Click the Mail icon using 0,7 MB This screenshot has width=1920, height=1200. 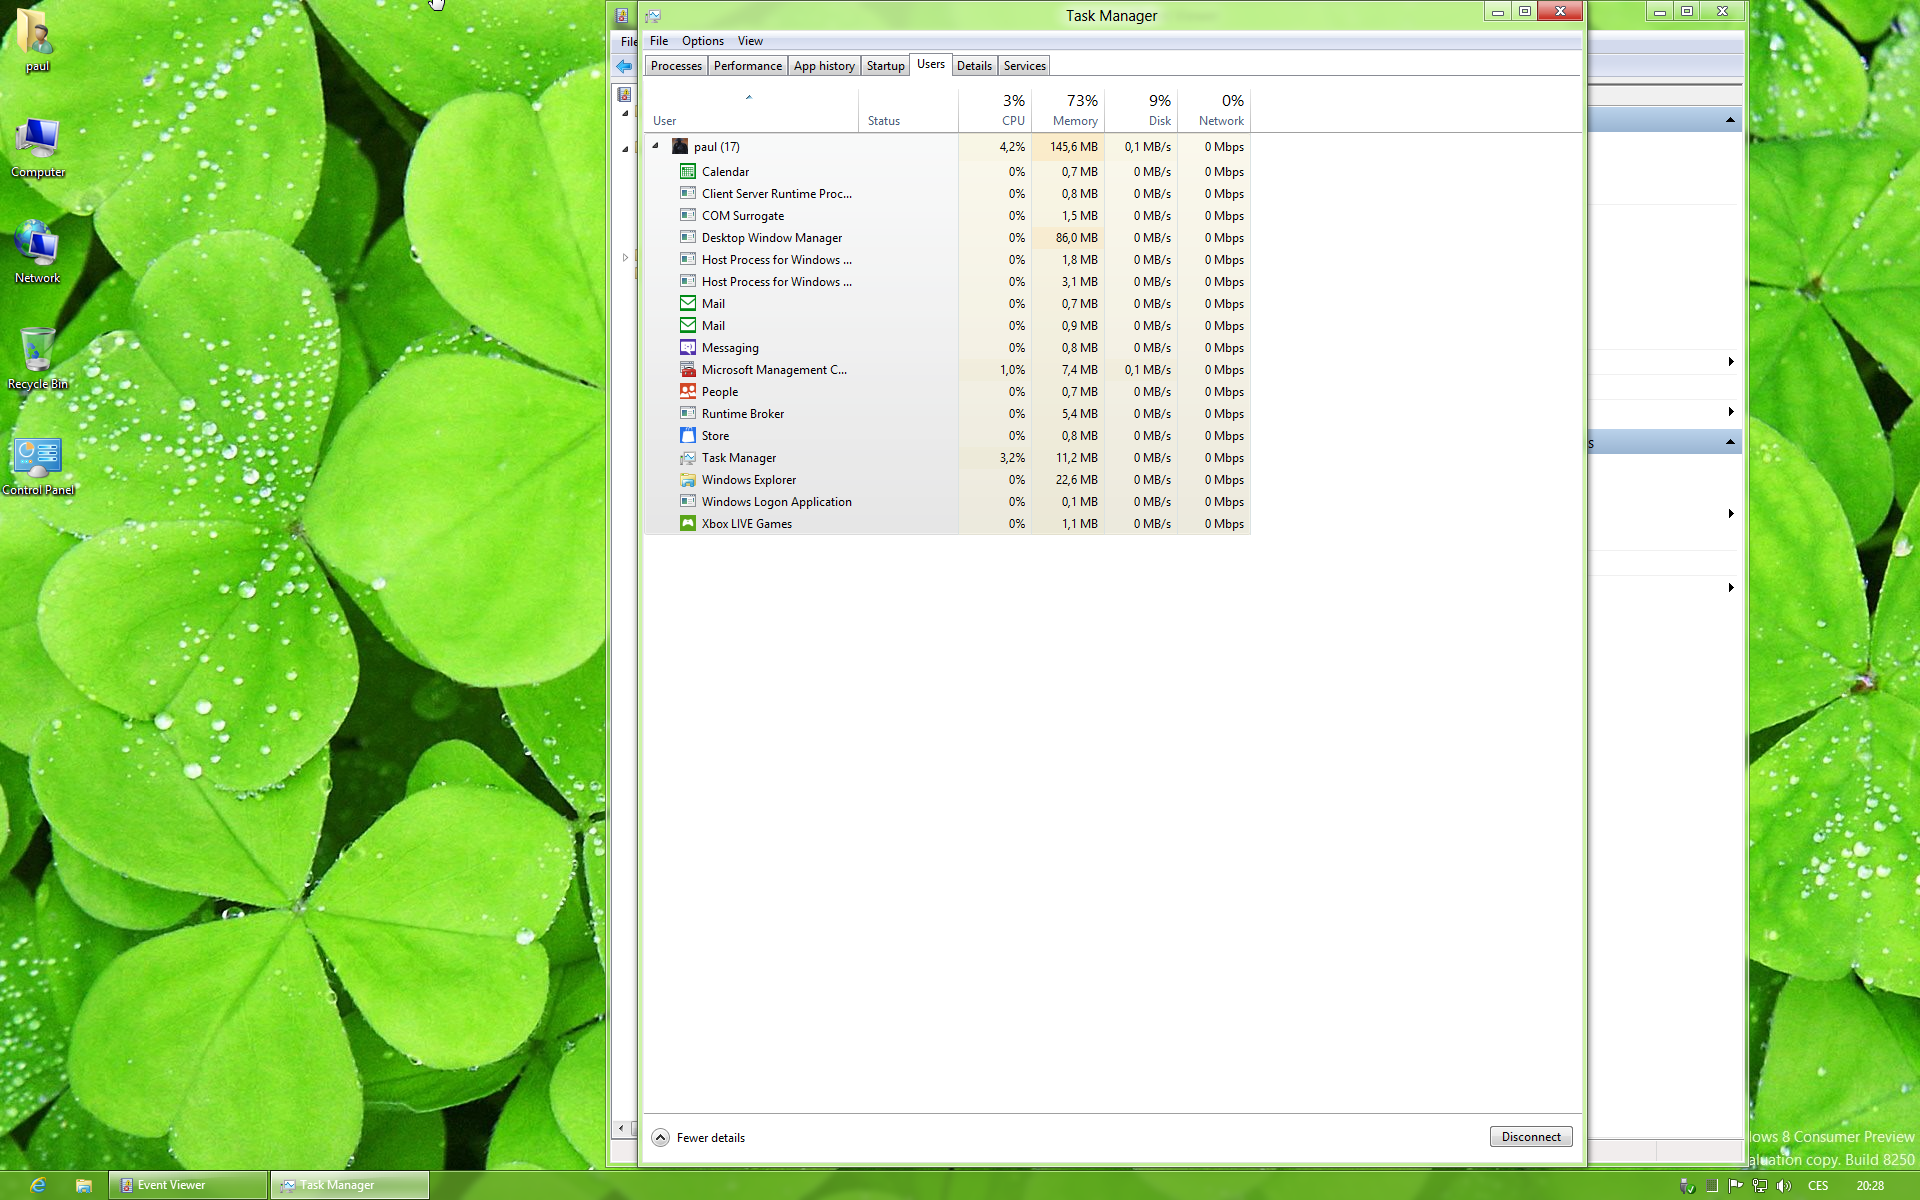[x=688, y=304]
